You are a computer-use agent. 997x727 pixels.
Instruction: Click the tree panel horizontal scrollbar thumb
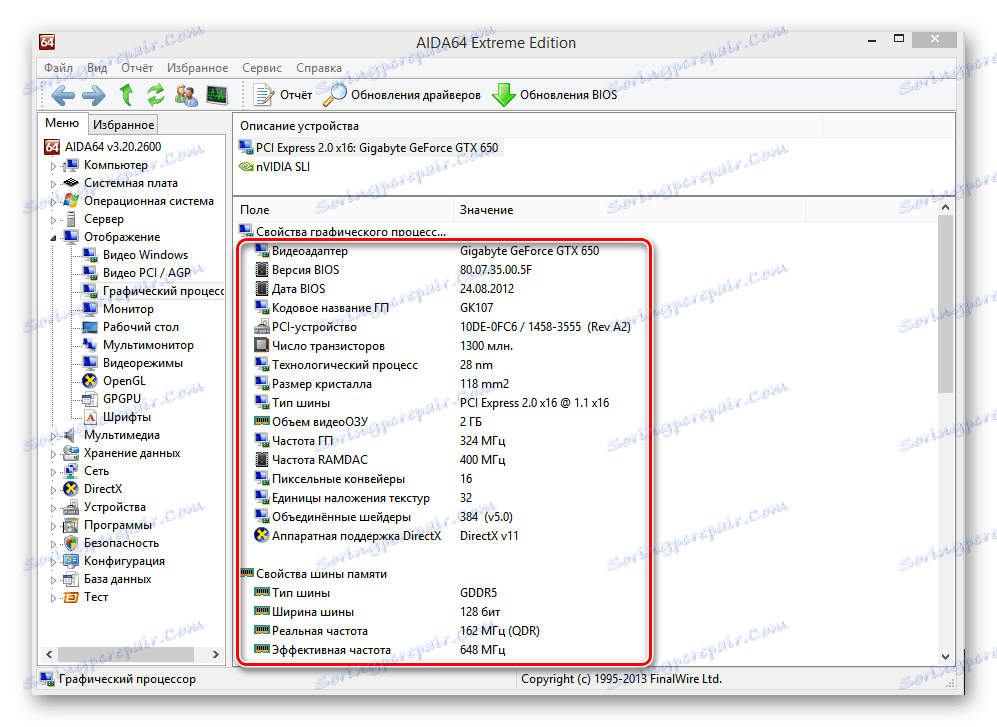[x=126, y=654]
